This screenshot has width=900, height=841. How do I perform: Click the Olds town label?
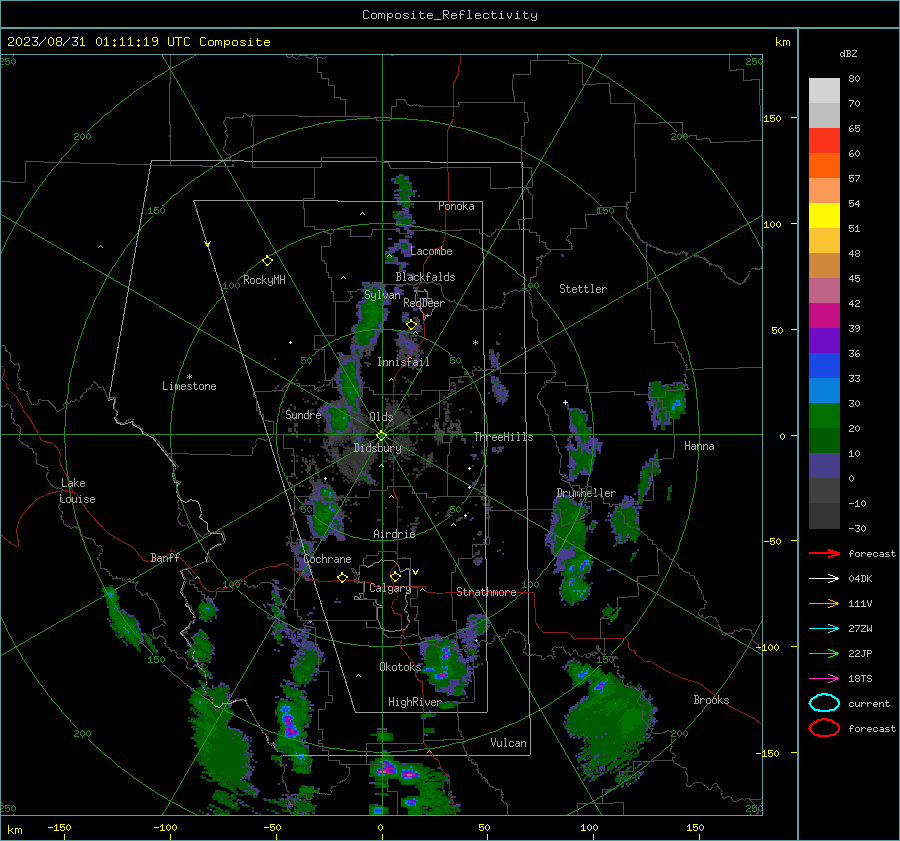click(x=381, y=417)
